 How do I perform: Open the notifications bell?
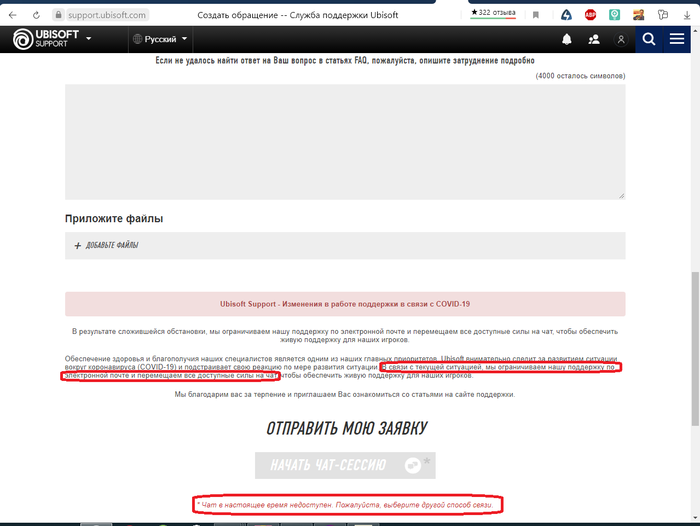(567, 39)
